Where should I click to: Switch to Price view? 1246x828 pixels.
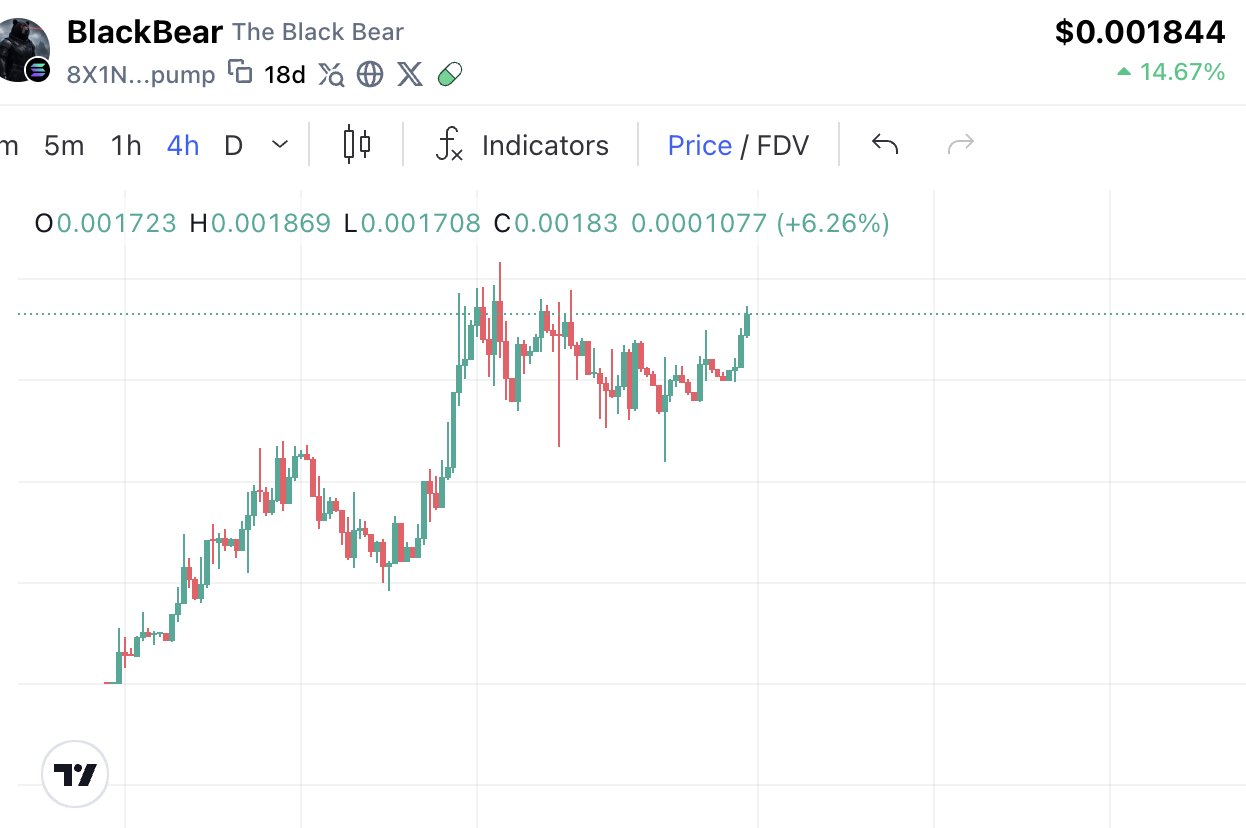(700, 146)
